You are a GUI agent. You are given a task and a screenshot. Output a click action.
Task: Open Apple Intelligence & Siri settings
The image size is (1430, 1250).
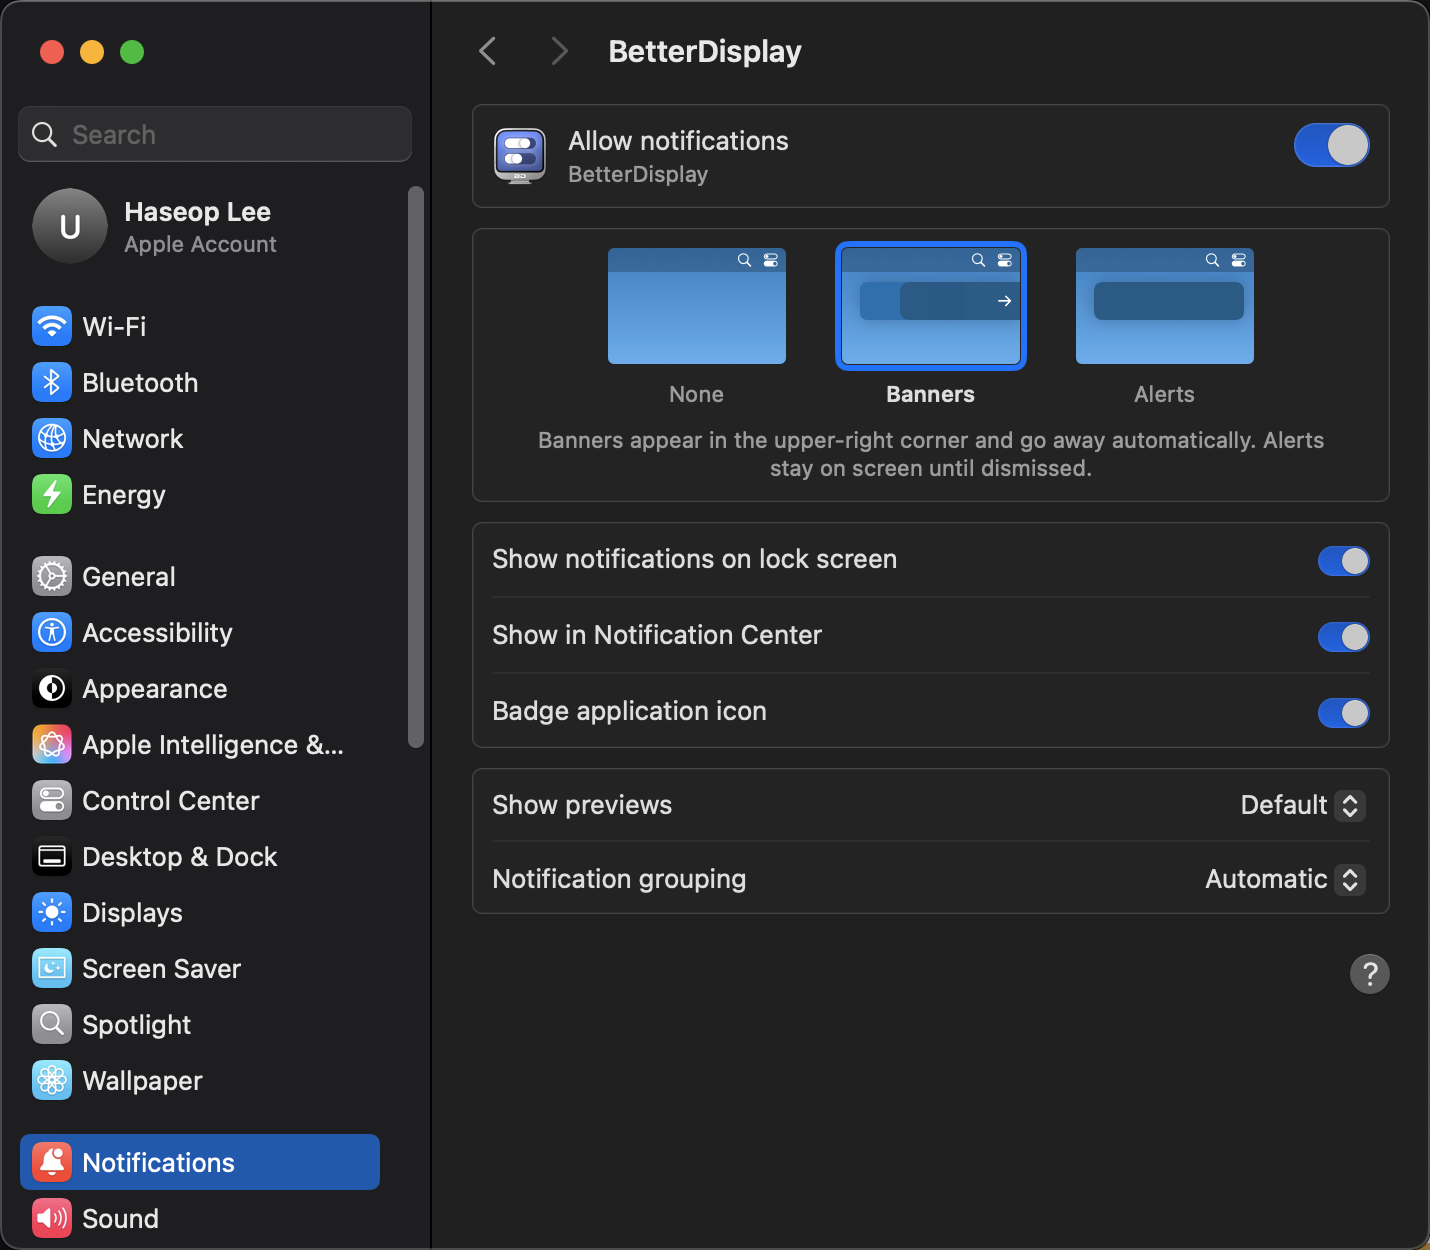coord(200,744)
